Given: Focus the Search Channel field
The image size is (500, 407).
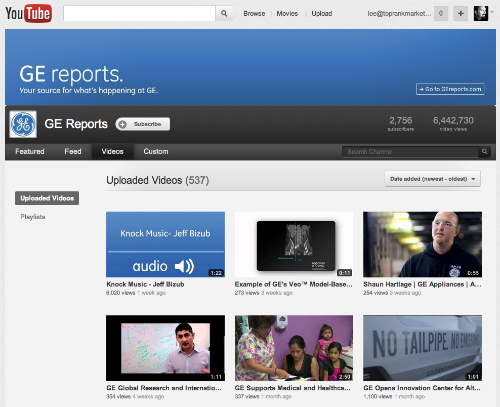Looking at the screenshot, I should tap(410, 152).
